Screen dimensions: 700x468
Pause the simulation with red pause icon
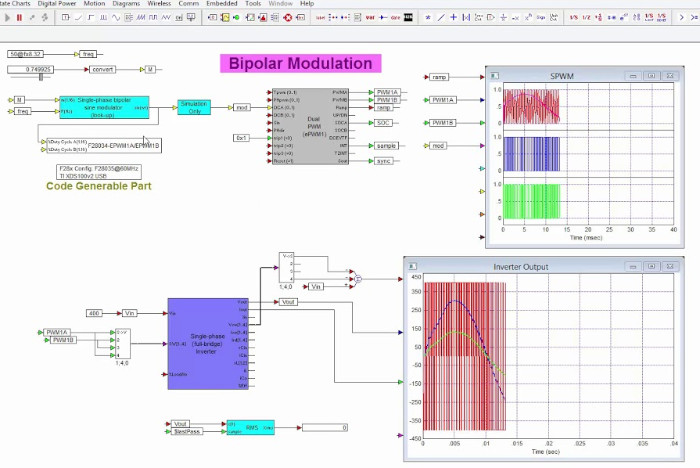click(x=19, y=17)
